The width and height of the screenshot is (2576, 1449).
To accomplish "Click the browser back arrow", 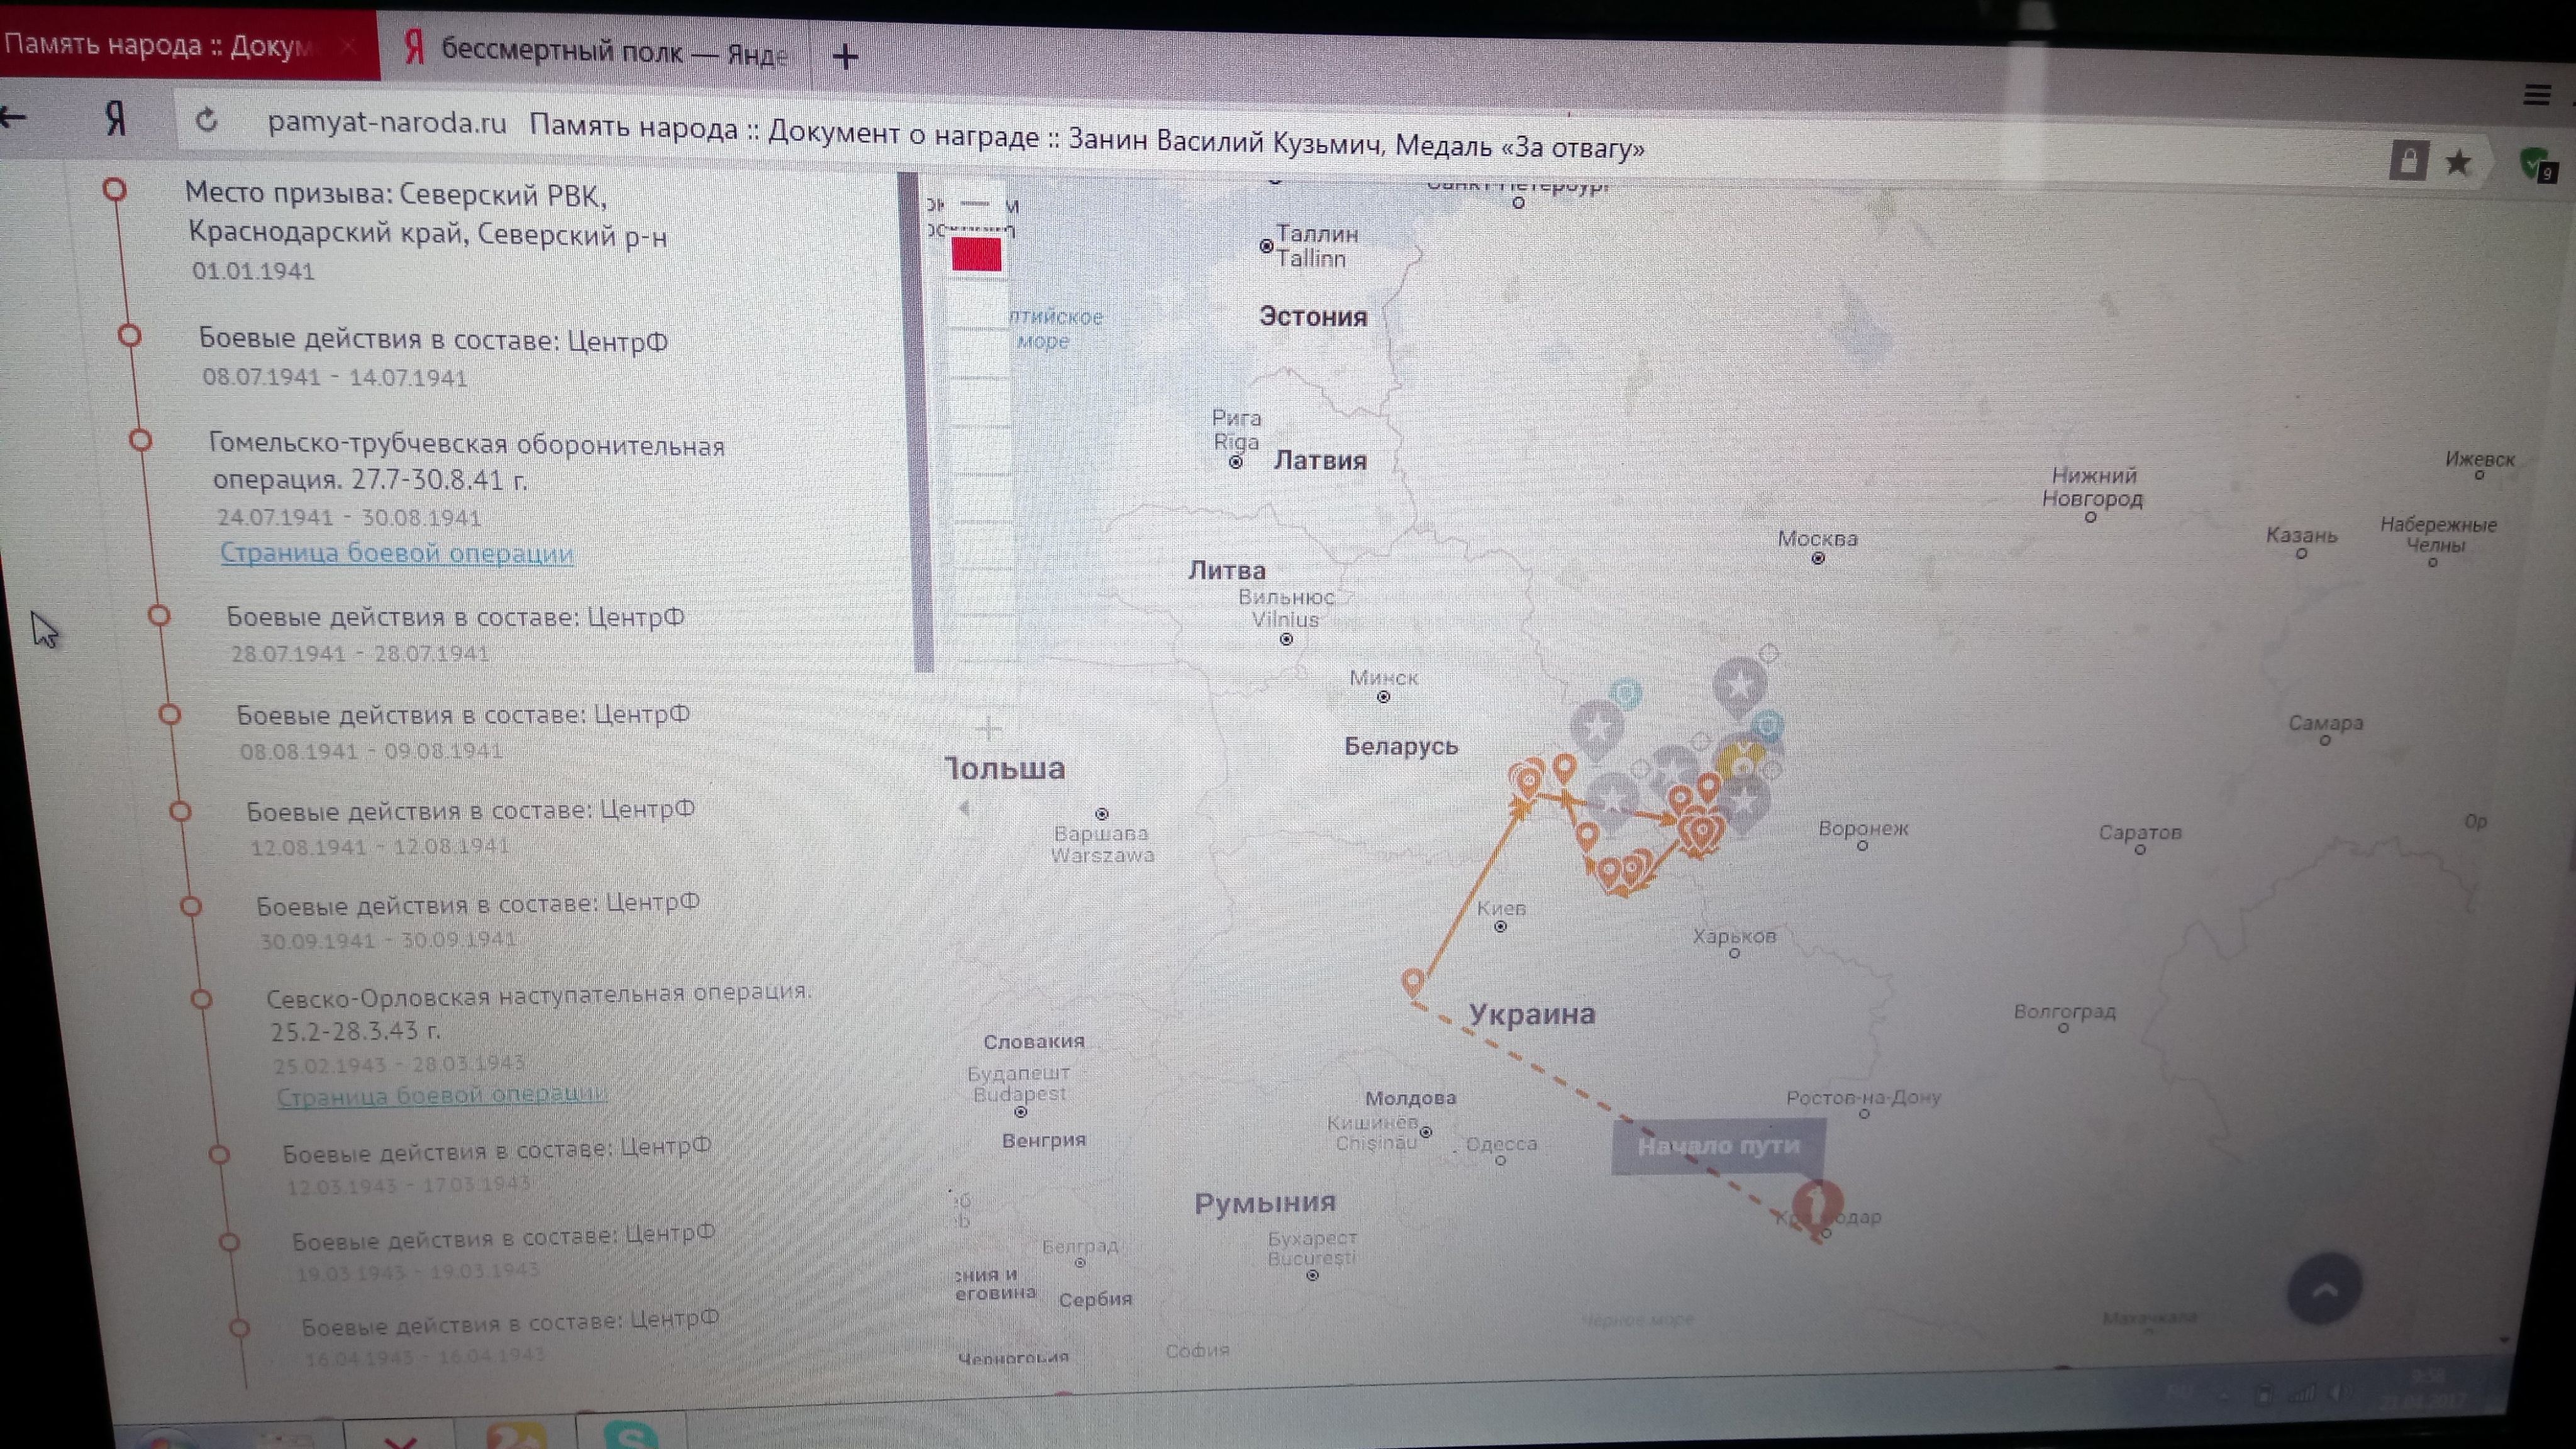I will tap(14, 117).
